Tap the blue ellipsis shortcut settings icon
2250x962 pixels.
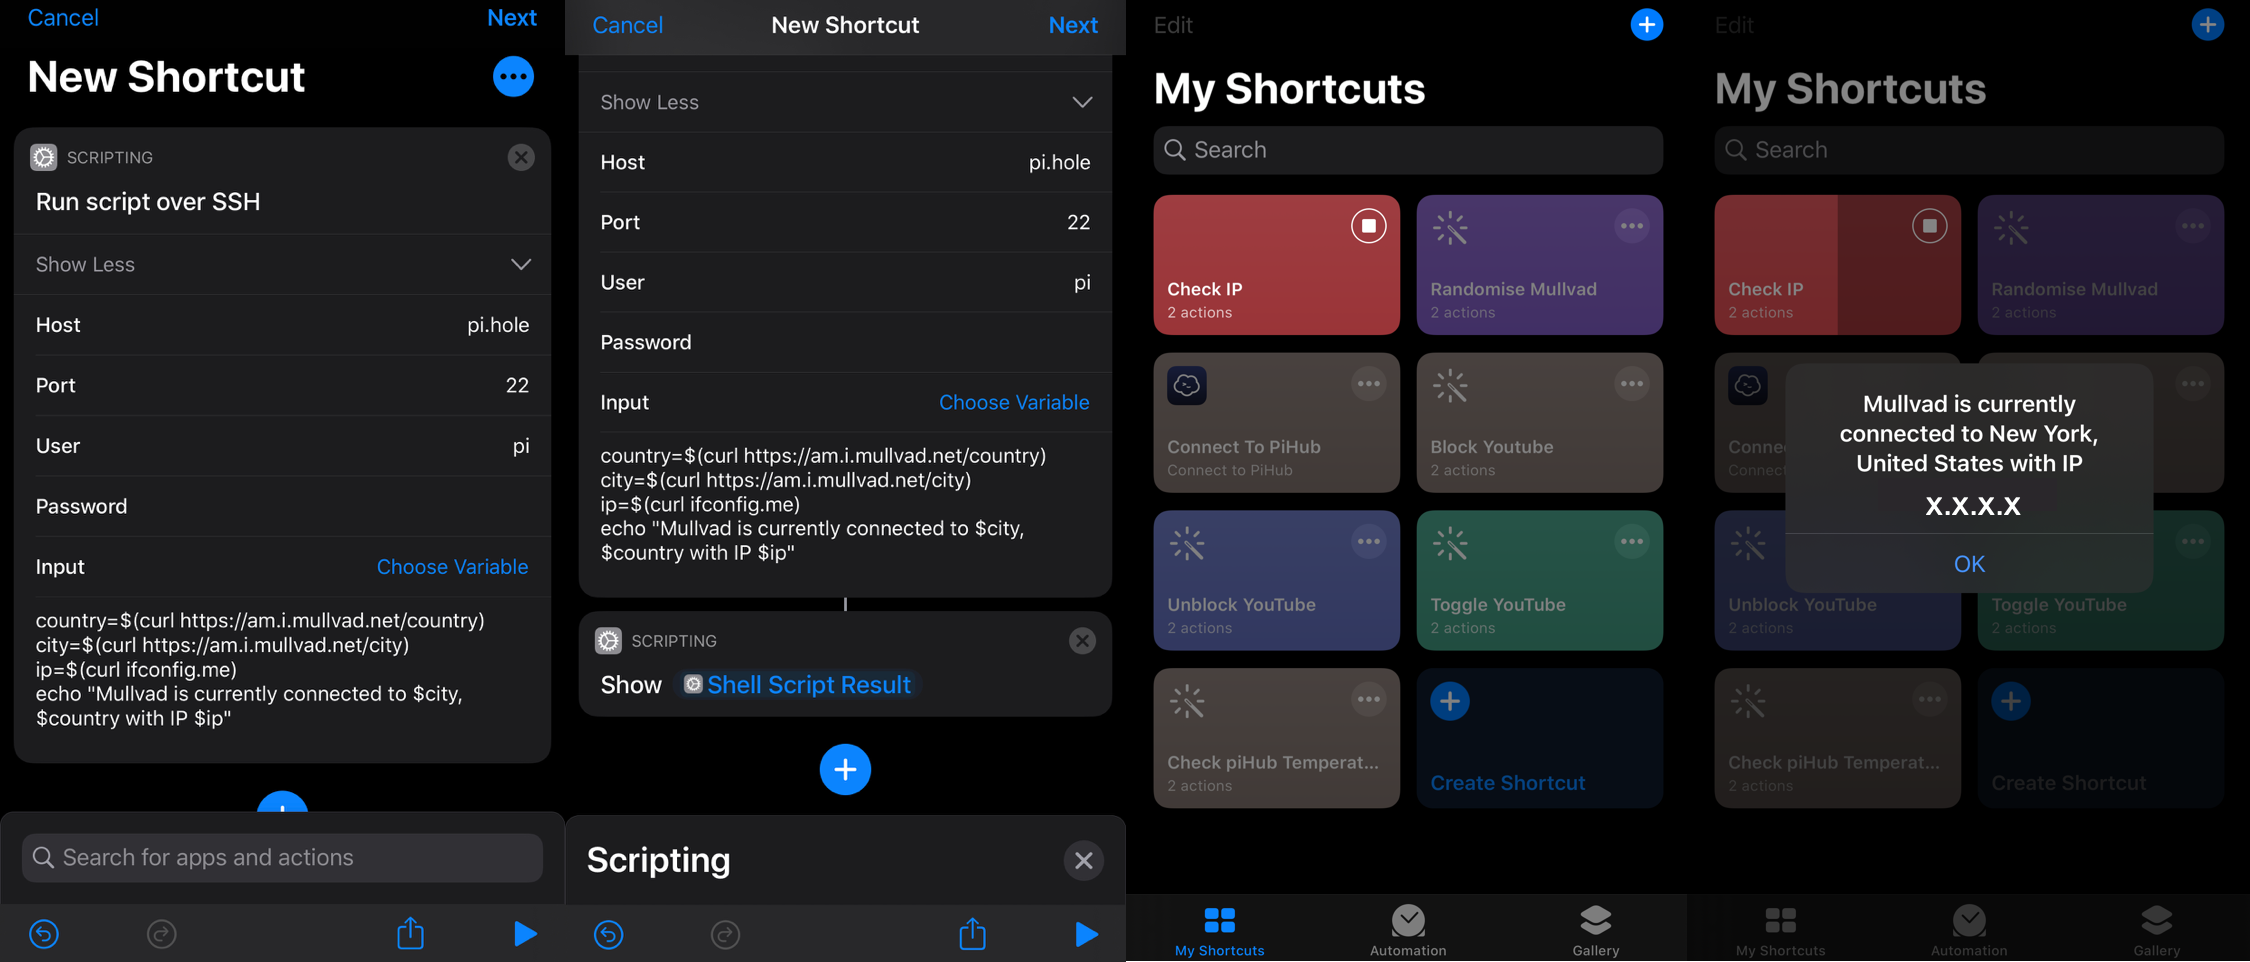pos(513,77)
